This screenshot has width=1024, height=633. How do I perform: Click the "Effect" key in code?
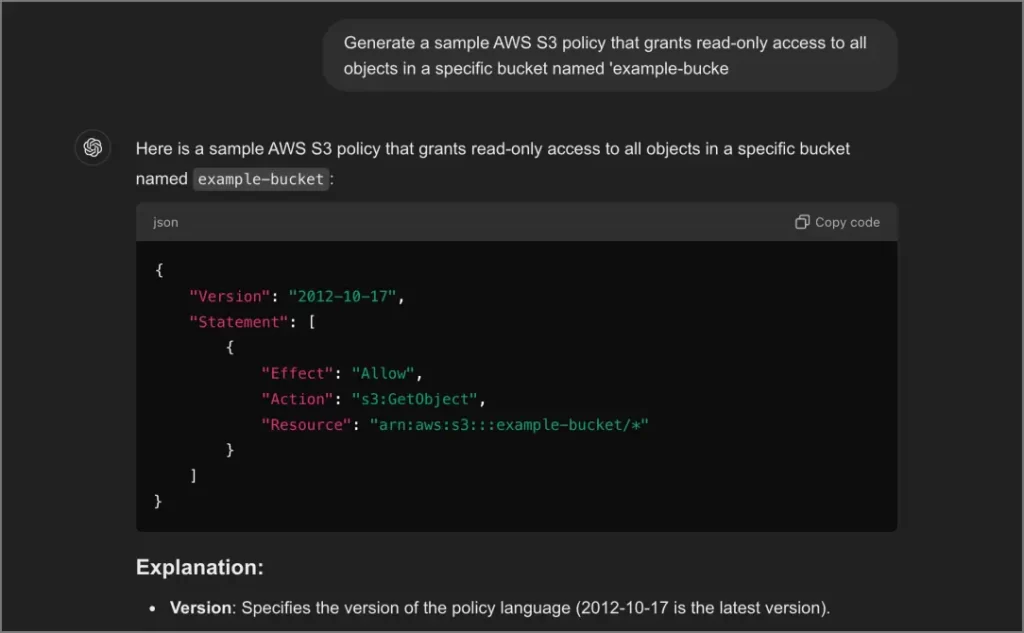tap(297, 373)
